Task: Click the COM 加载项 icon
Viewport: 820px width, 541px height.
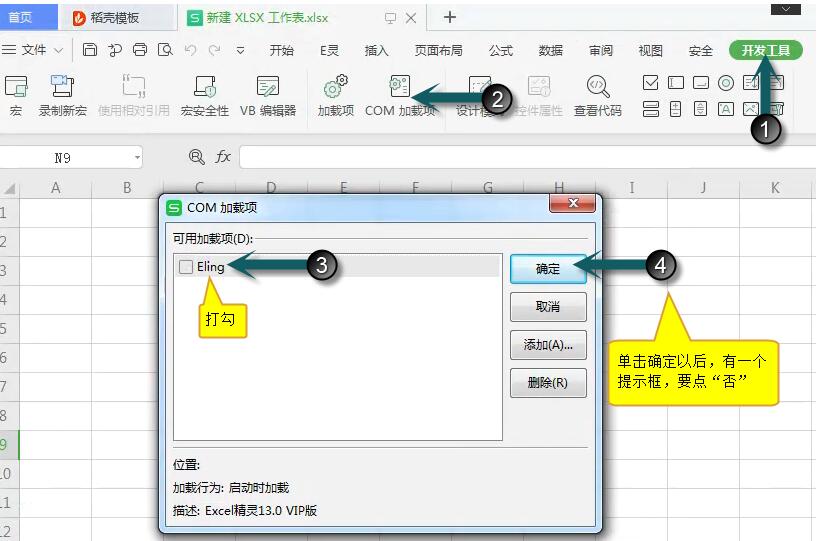Action: [400, 88]
